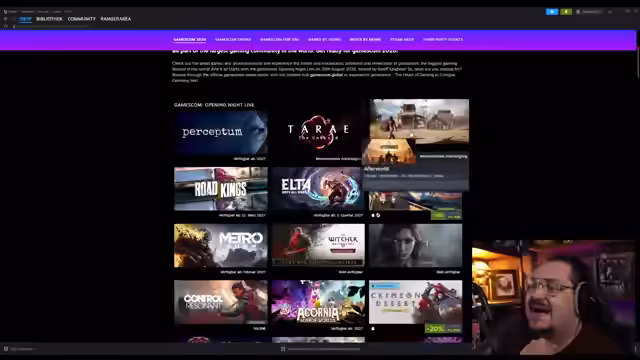
Task: Open the gamescom.global link in description
Action: pos(326,75)
